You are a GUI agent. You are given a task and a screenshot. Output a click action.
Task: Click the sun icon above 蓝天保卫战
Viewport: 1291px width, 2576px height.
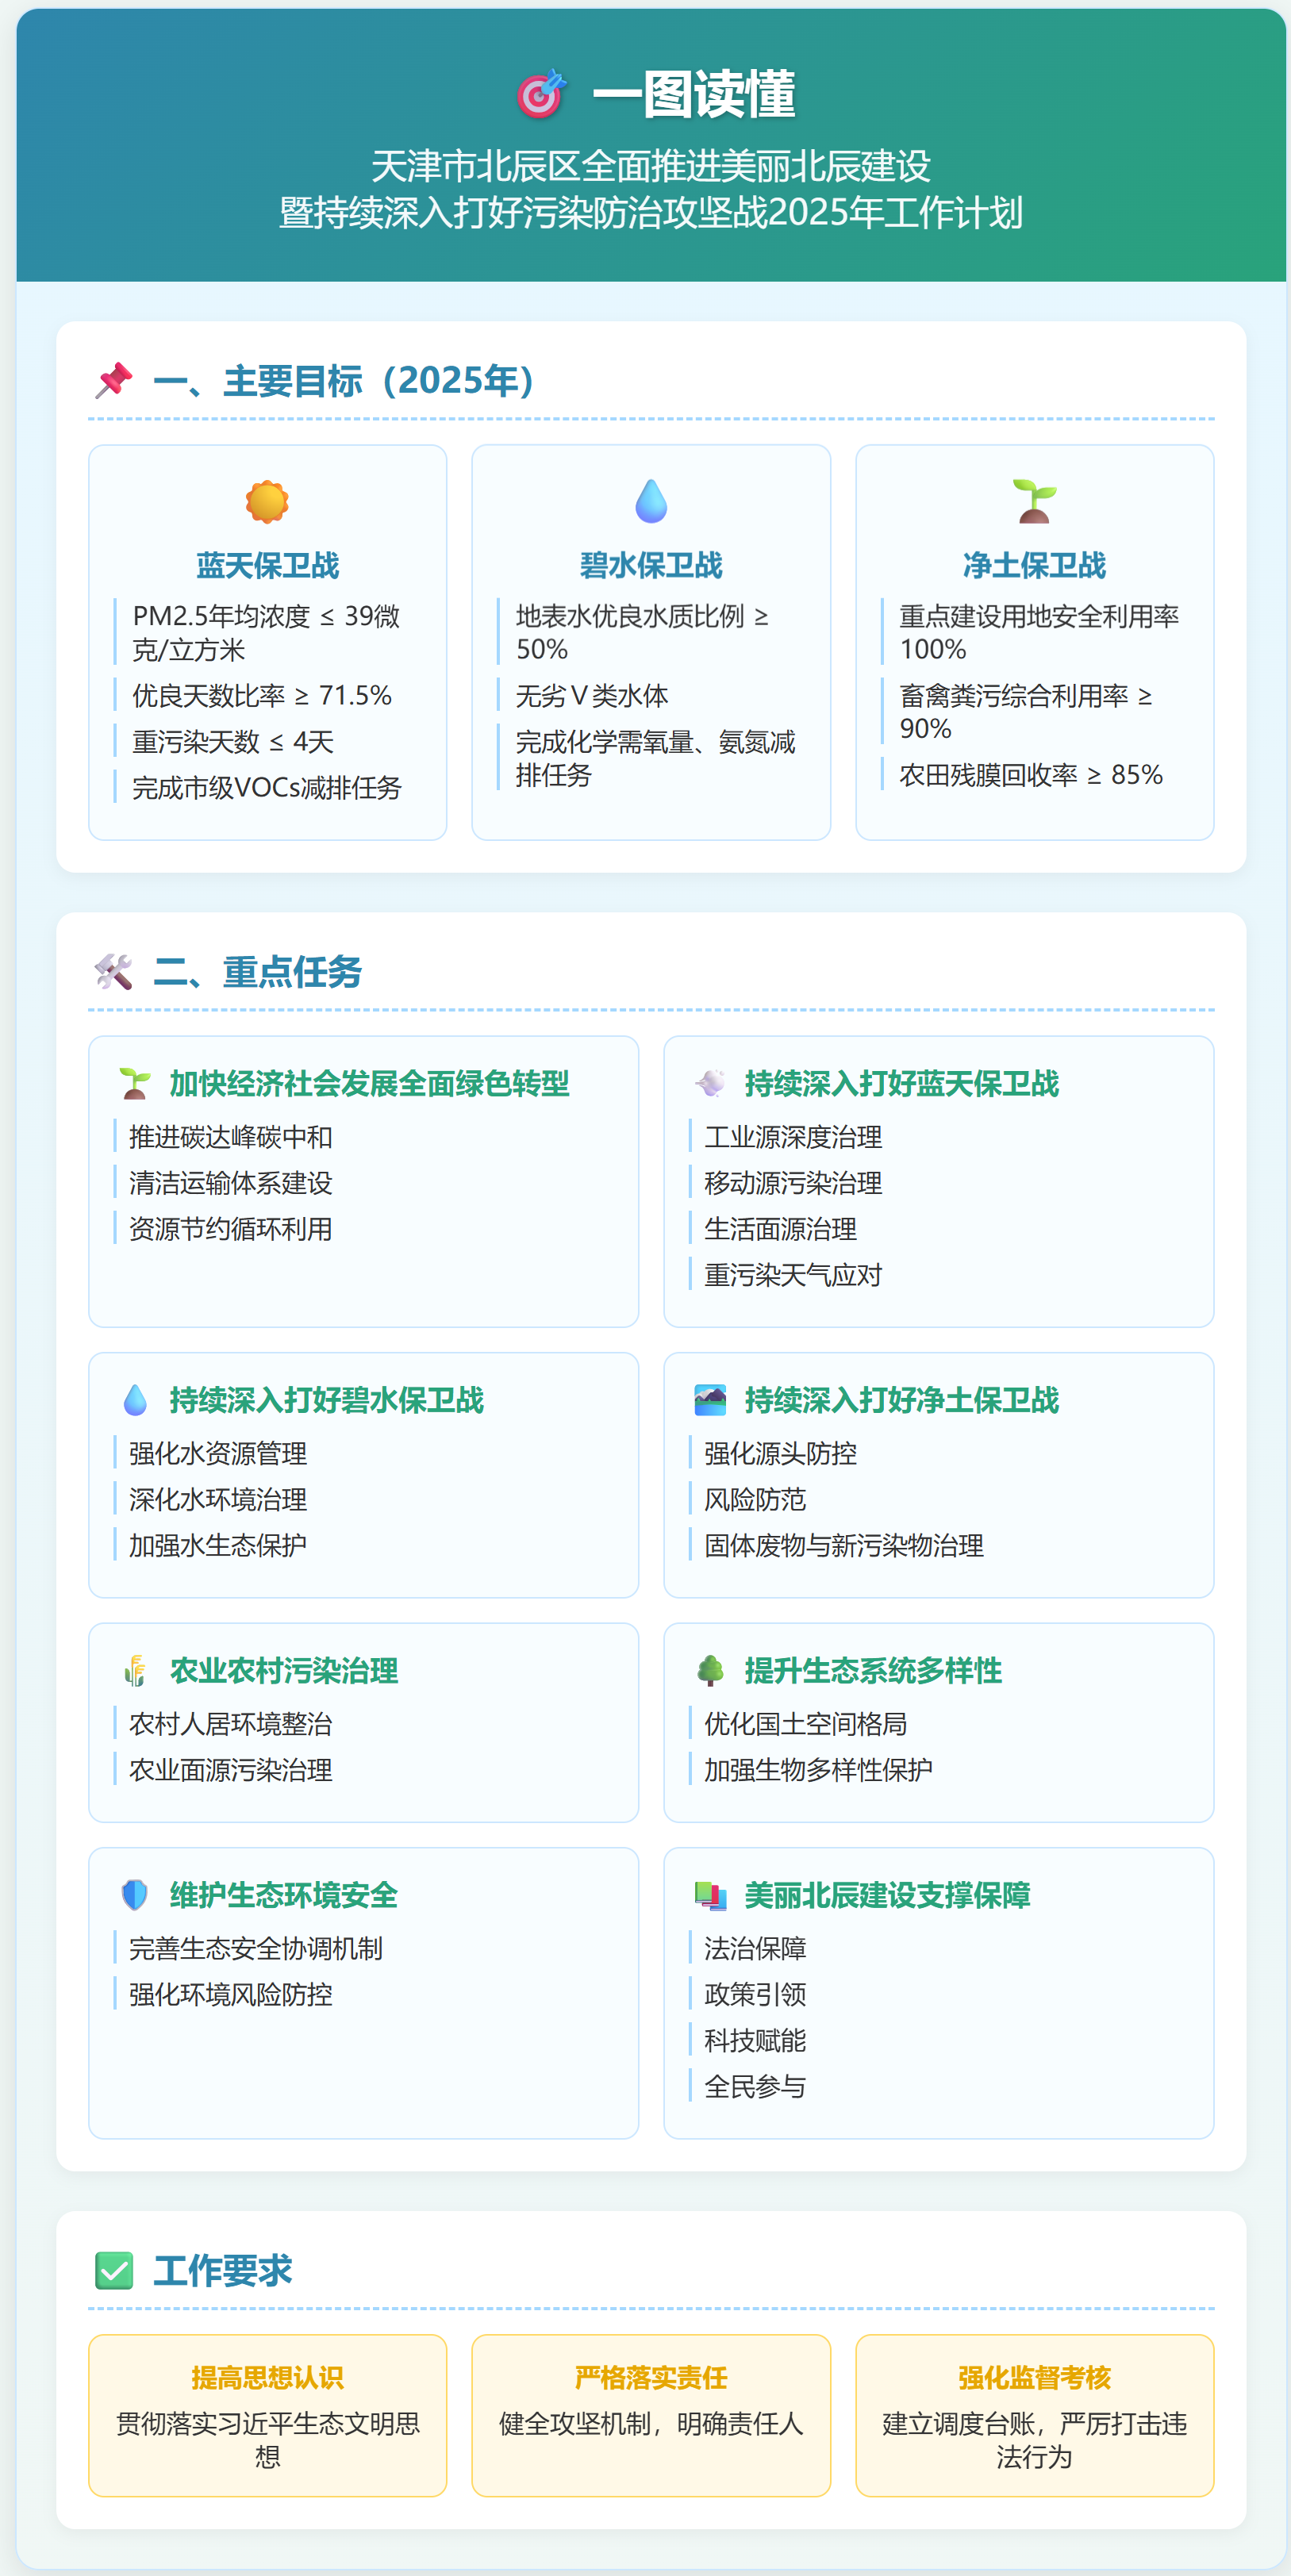point(267,502)
